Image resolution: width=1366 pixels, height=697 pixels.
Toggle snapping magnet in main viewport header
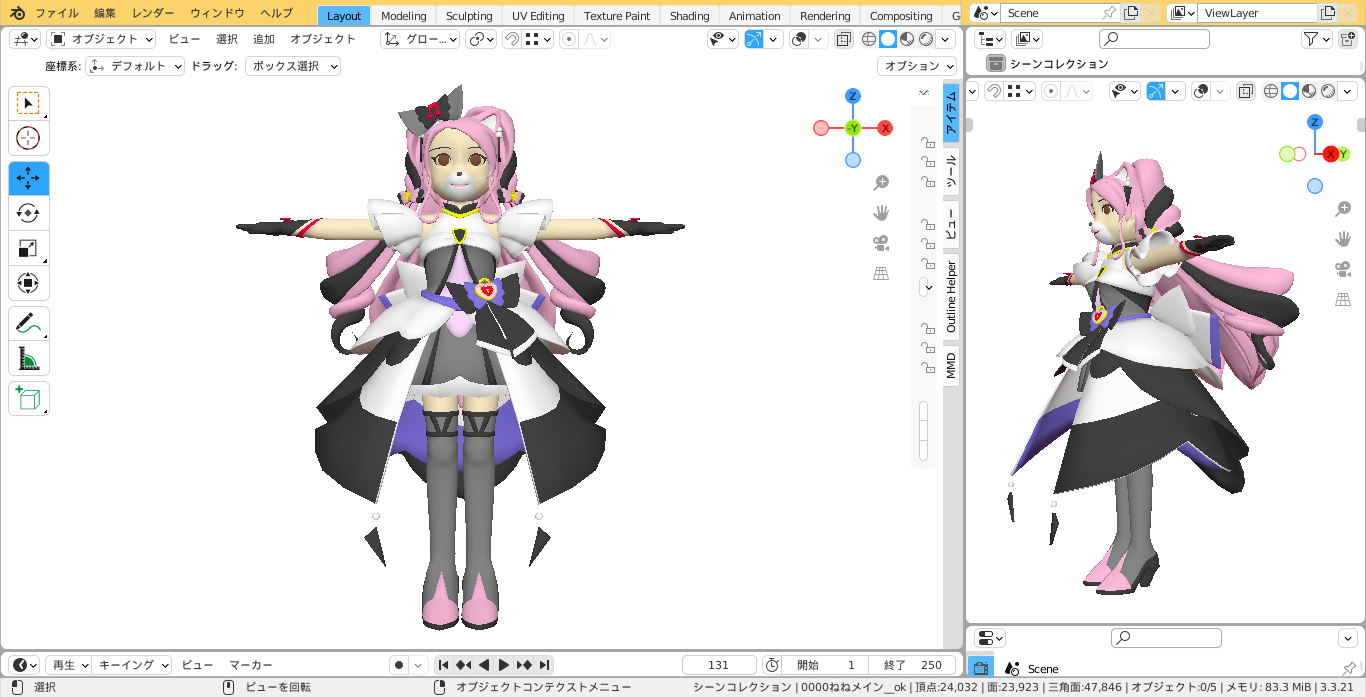511,39
